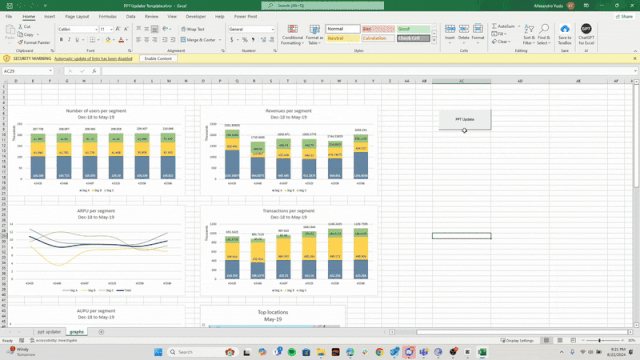Toggle Wrap Text on the cell

tap(193, 29)
